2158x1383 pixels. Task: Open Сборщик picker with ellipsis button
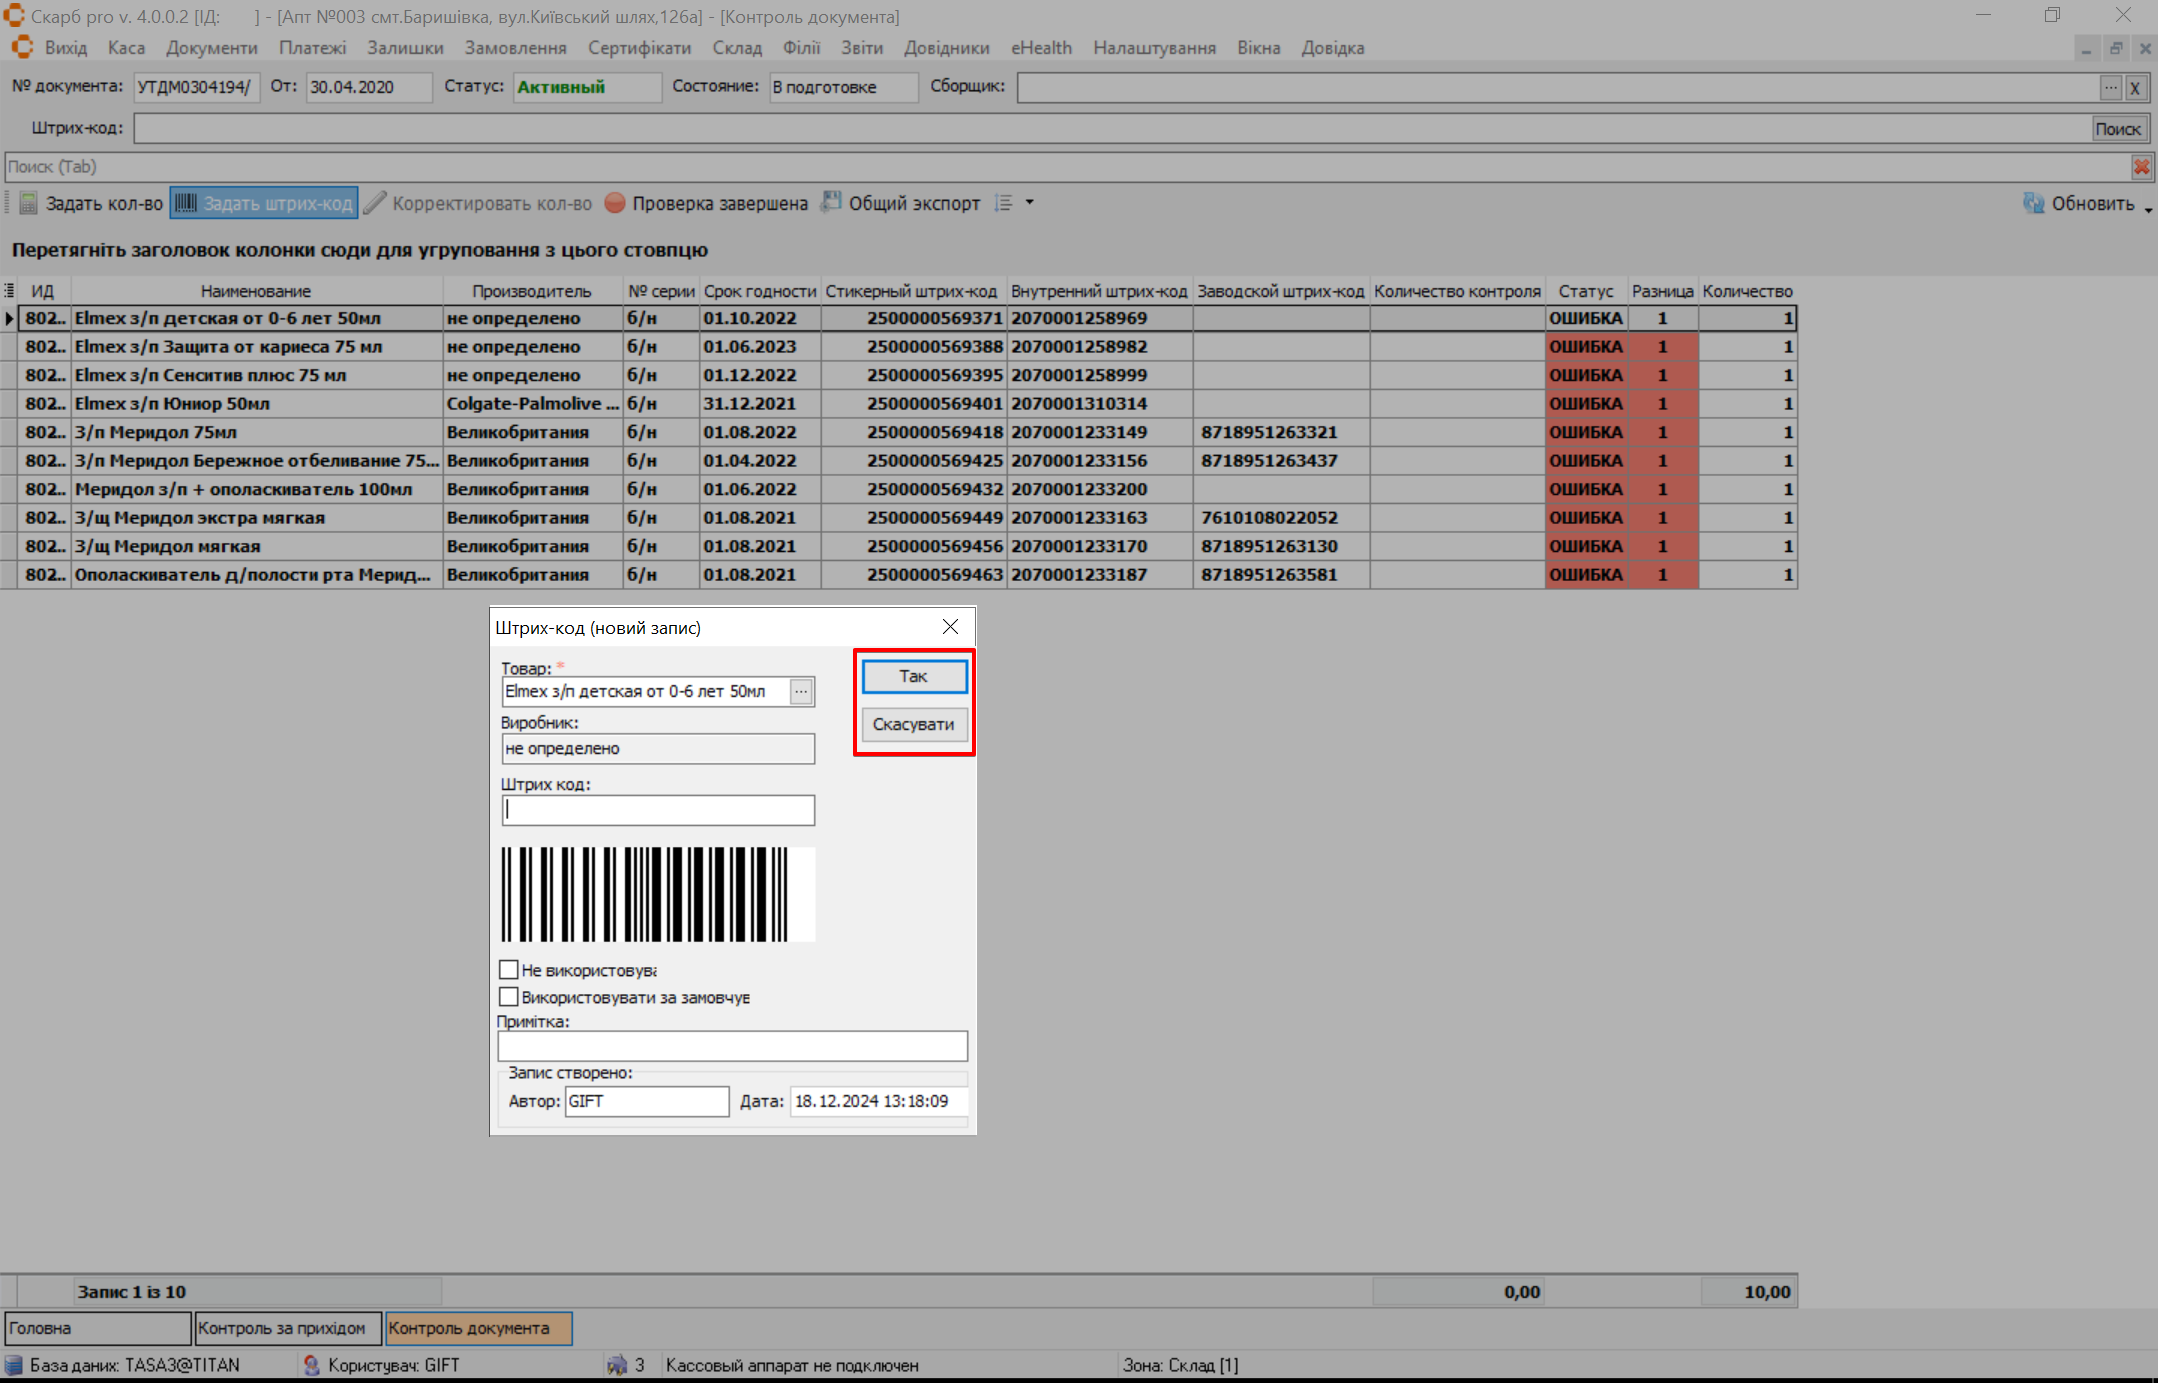(x=2110, y=87)
